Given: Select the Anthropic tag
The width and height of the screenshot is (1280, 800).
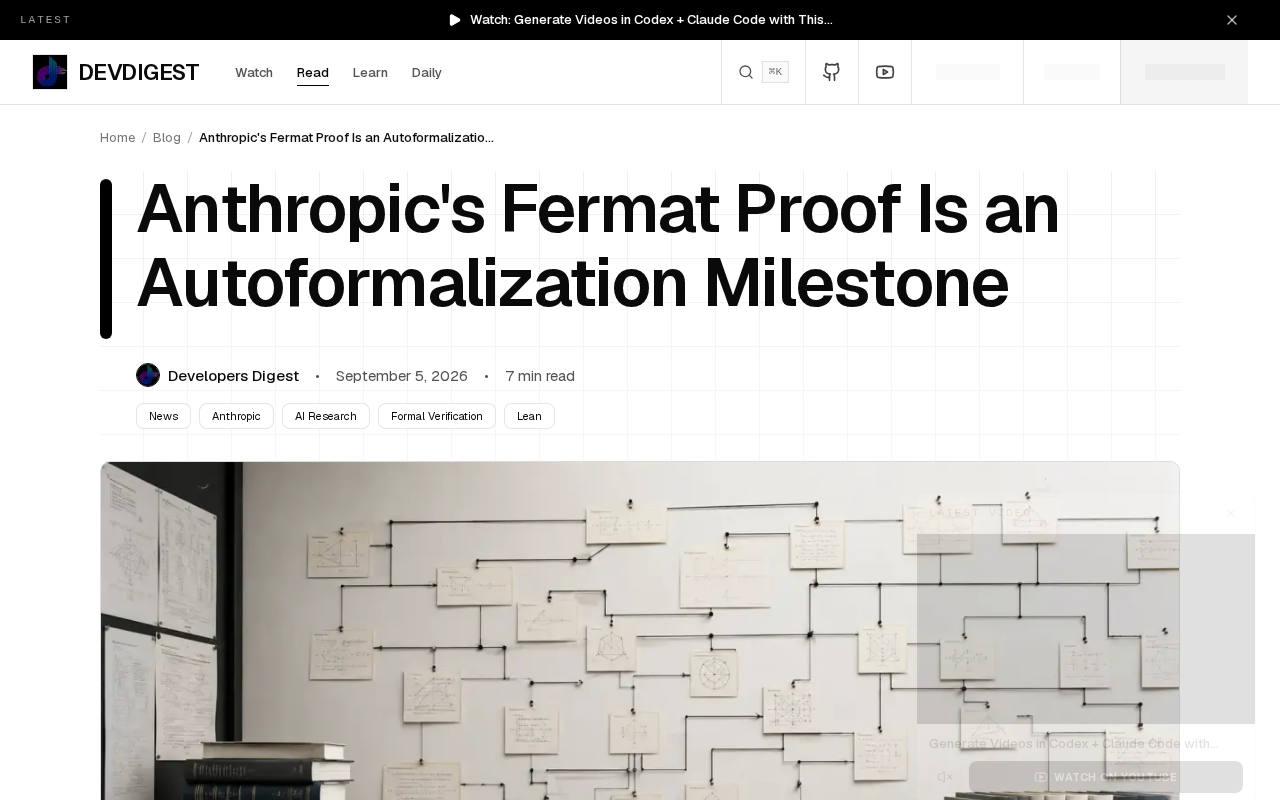Looking at the screenshot, I should 236,416.
